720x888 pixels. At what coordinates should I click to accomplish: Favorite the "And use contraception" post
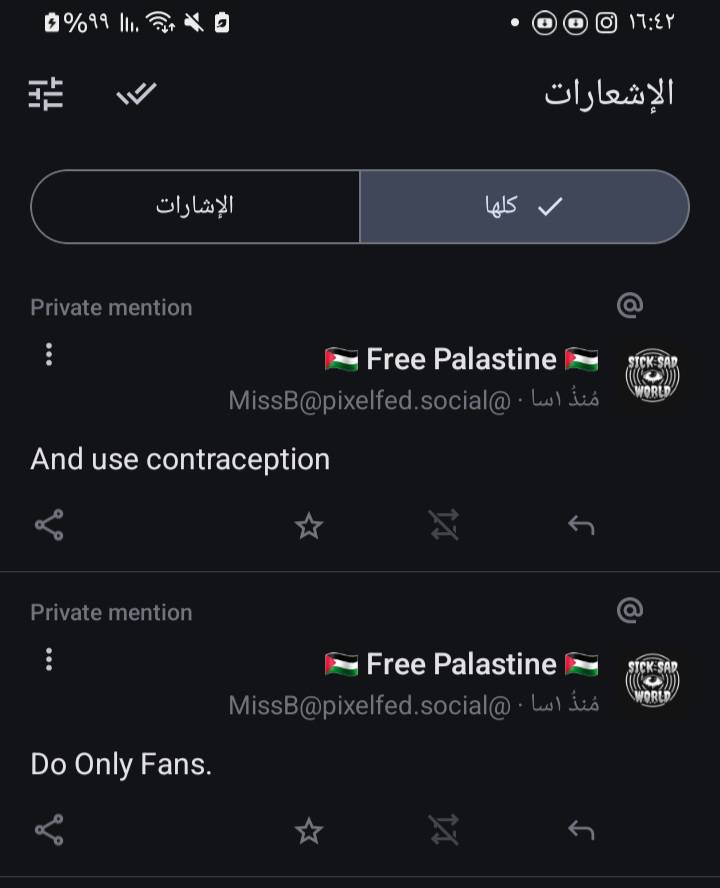coord(309,526)
